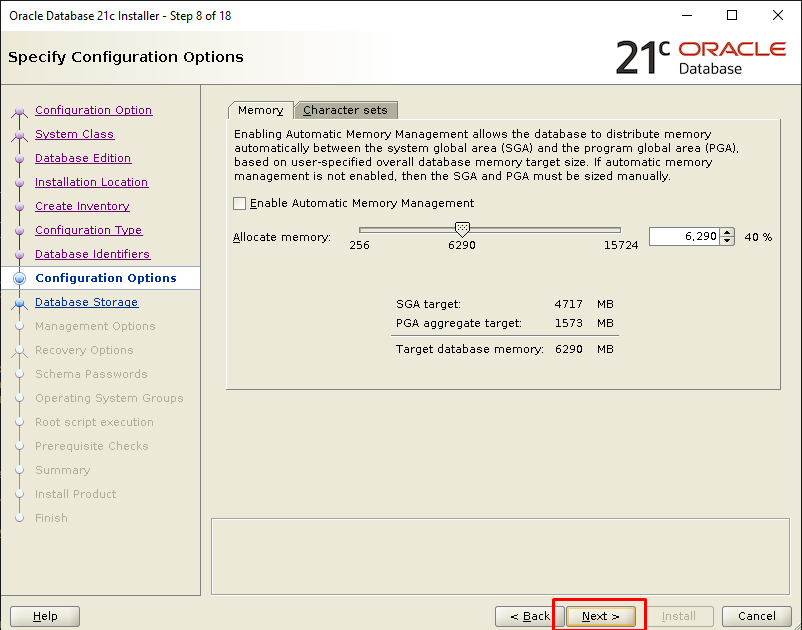Enable Automatic Memory Management checkbox

click(x=239, y=204)
